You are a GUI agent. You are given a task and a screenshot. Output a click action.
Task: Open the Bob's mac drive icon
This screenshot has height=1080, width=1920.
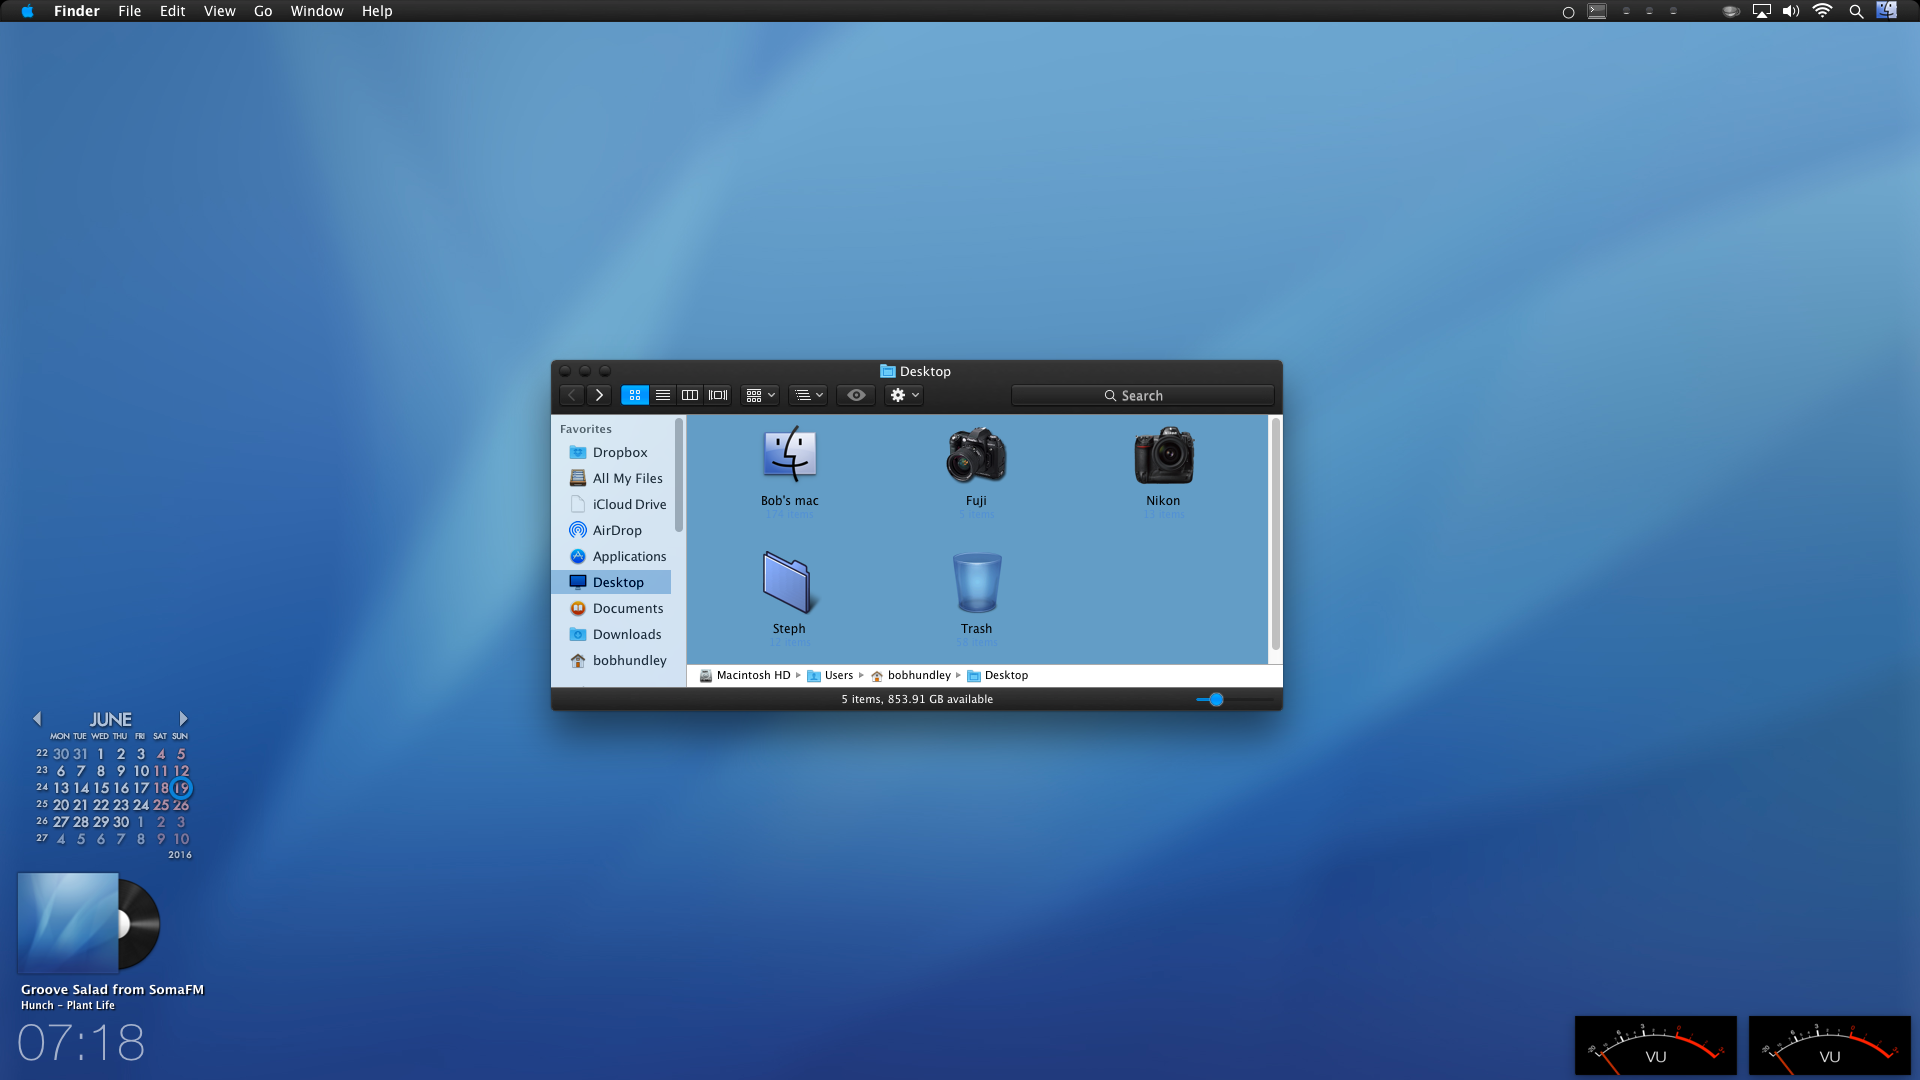[x=789, y=456]
